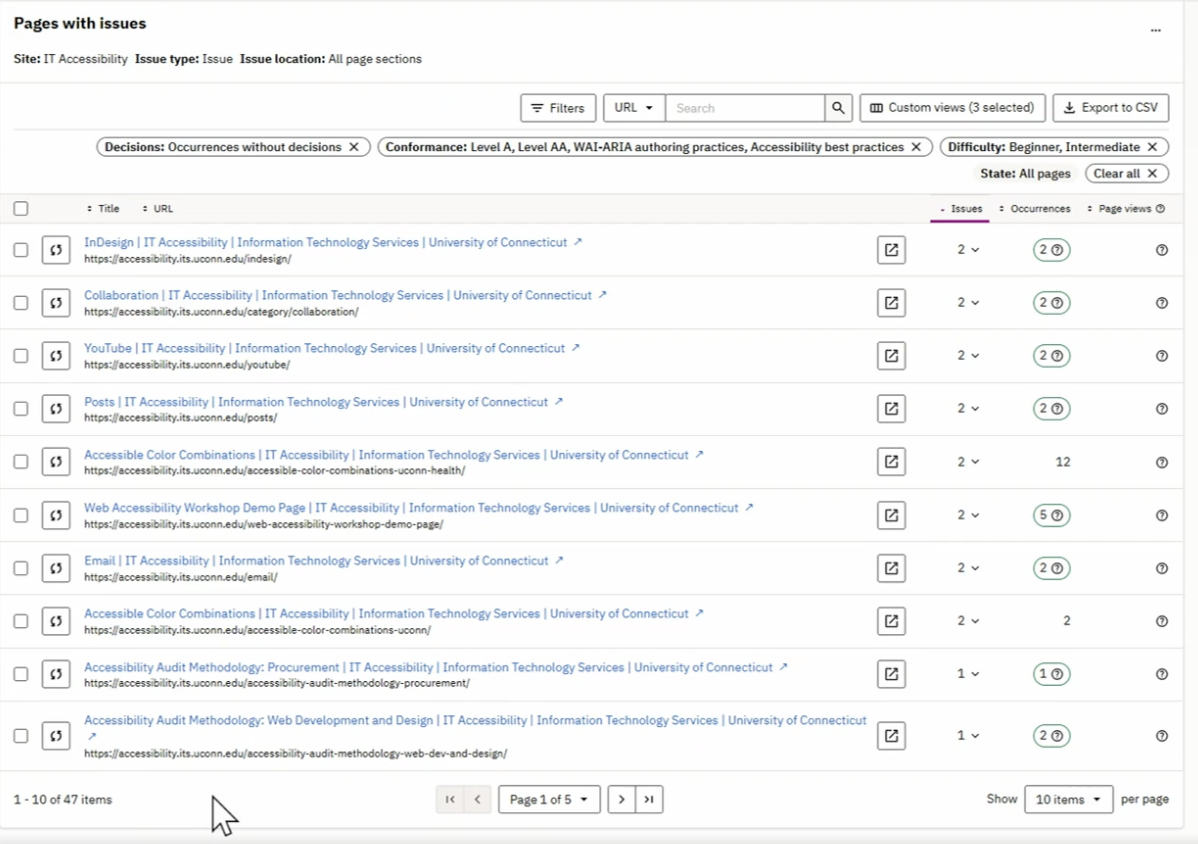Sort by the Issues column
The height and width of the screenshot is (844, 1198).
(x=960, y=209)
